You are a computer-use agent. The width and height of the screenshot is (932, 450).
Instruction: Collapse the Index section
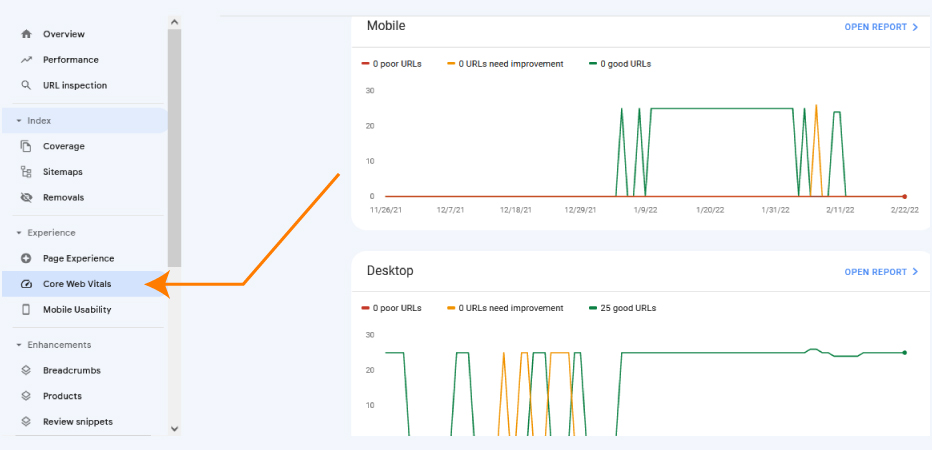18,121
